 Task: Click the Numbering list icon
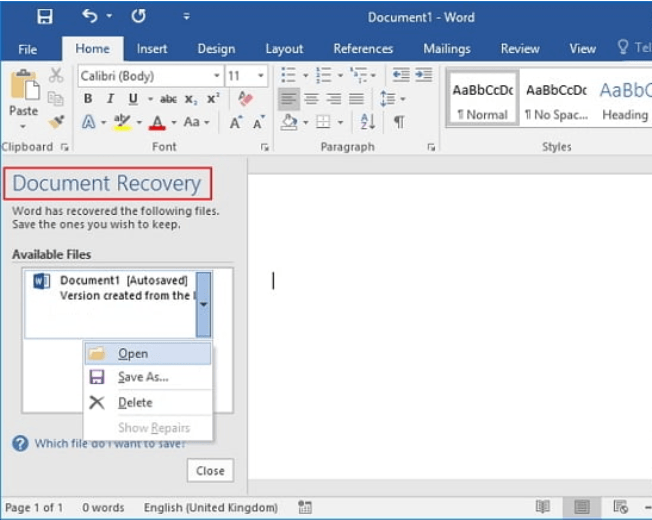[x=324, y=75]
